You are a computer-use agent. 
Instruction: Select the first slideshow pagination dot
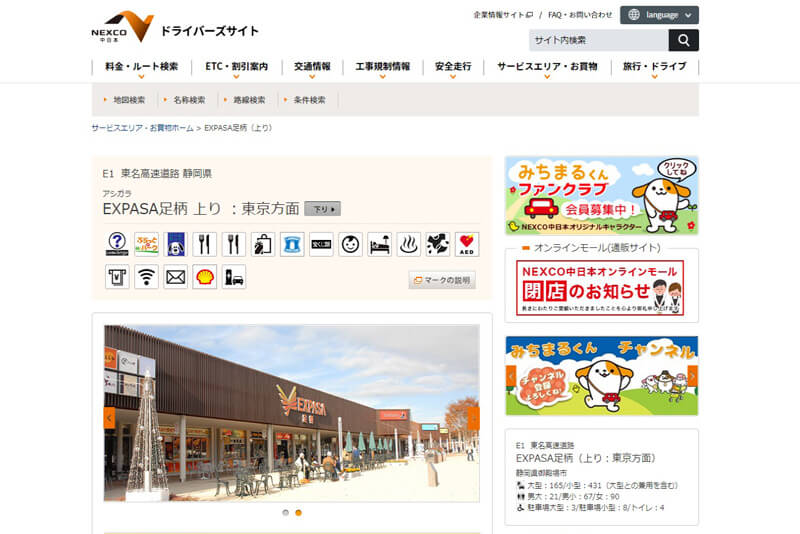285,512
